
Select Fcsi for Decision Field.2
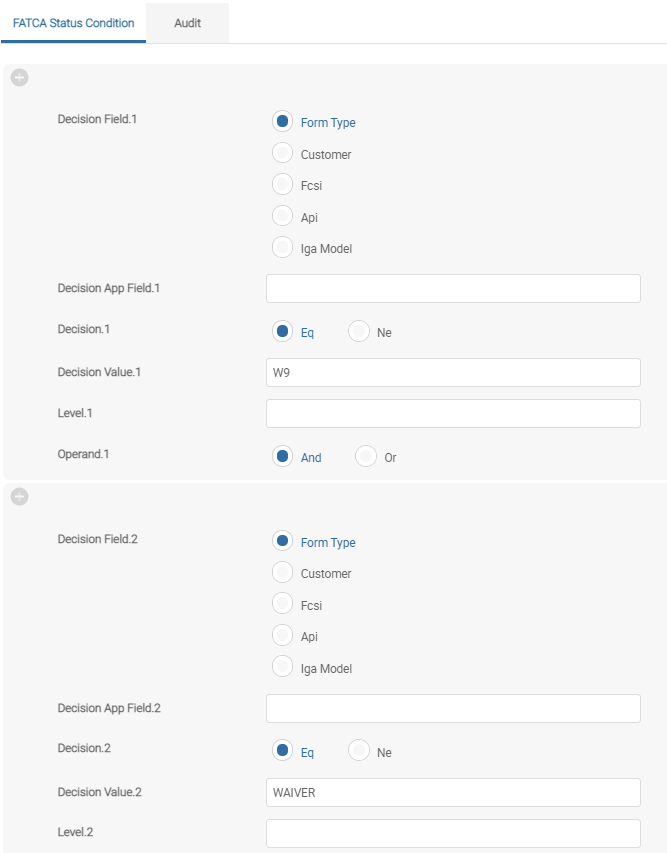(x=282, y=603)
